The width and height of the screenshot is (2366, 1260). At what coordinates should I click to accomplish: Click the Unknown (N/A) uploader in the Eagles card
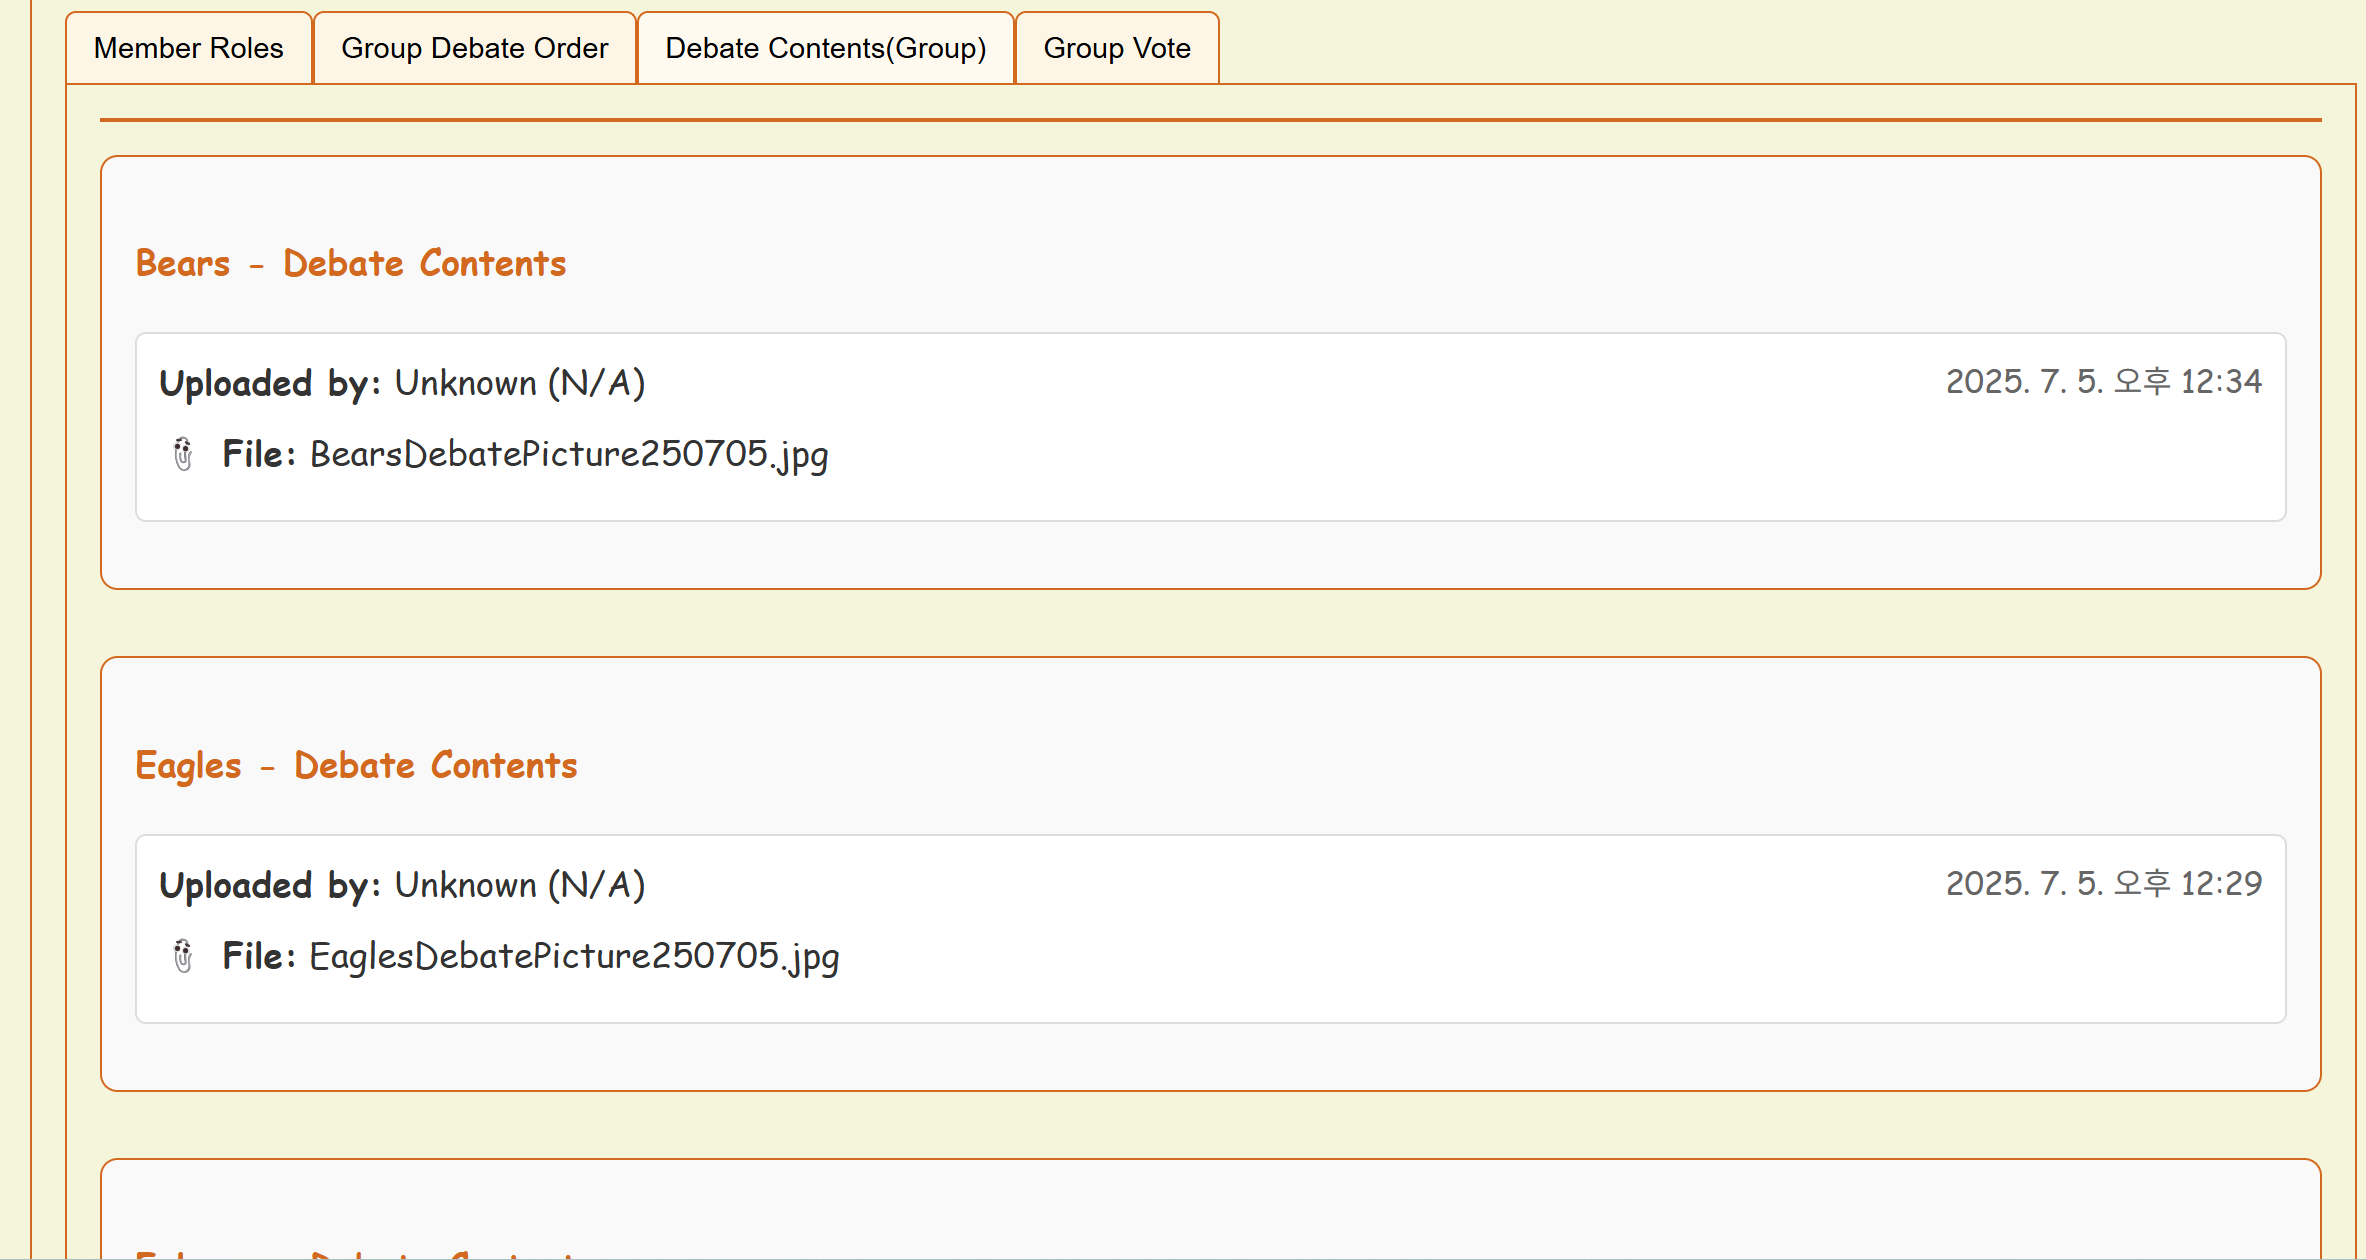pos(519,885)
